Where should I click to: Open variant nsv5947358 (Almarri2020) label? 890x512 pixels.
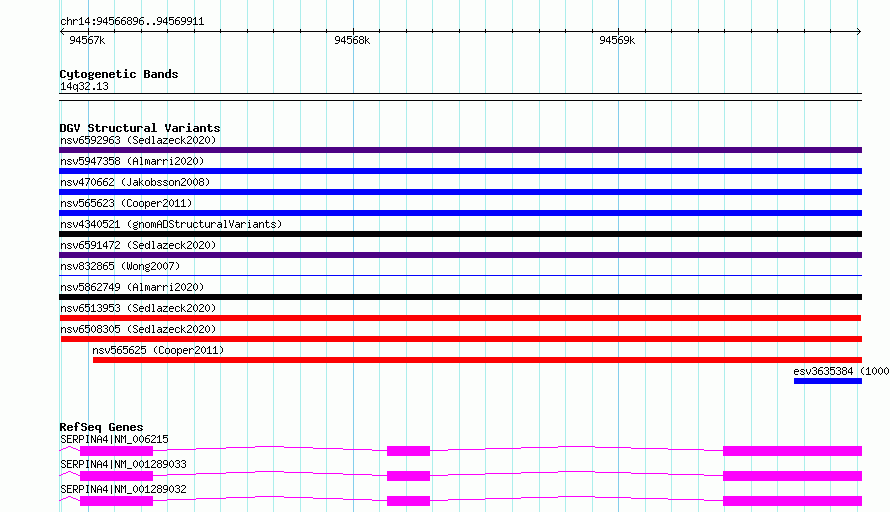pyautogui.click(x=132, y=161)
